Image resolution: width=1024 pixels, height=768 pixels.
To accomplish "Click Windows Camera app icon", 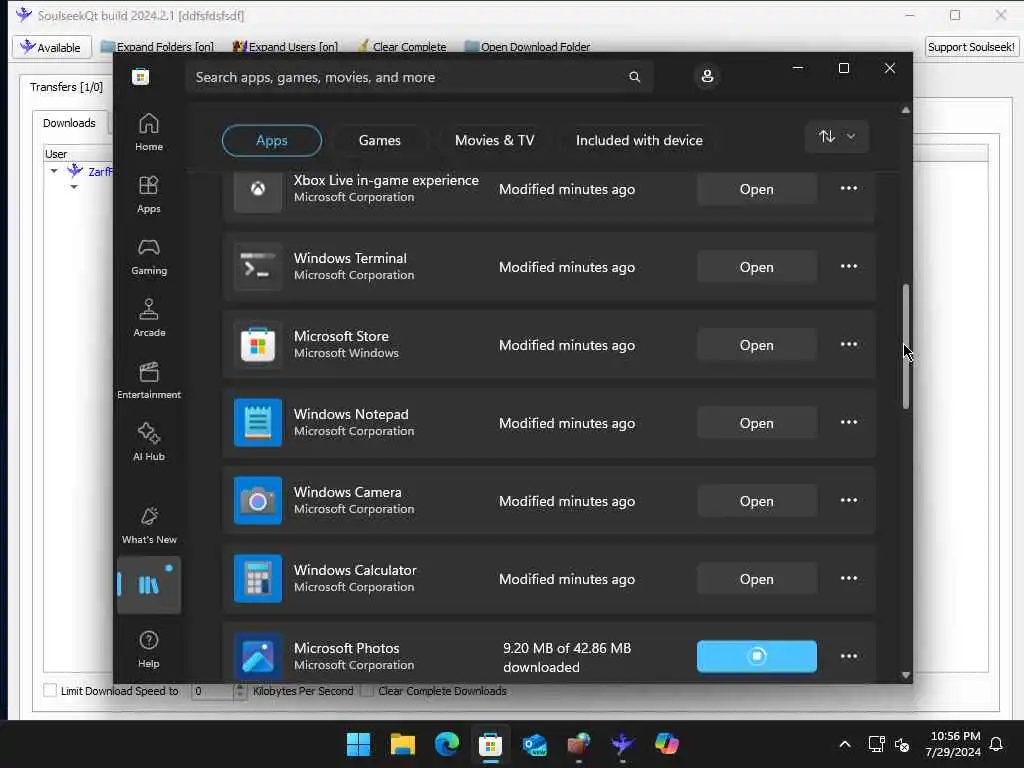I will (258, 501).
